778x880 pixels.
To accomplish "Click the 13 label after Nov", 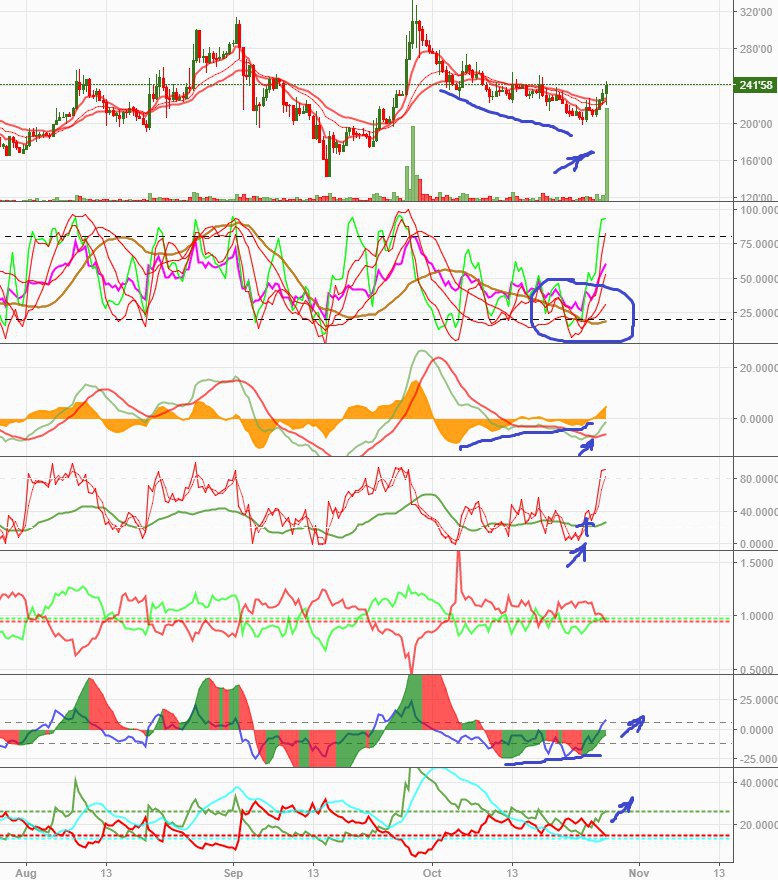I will [719, 873].
